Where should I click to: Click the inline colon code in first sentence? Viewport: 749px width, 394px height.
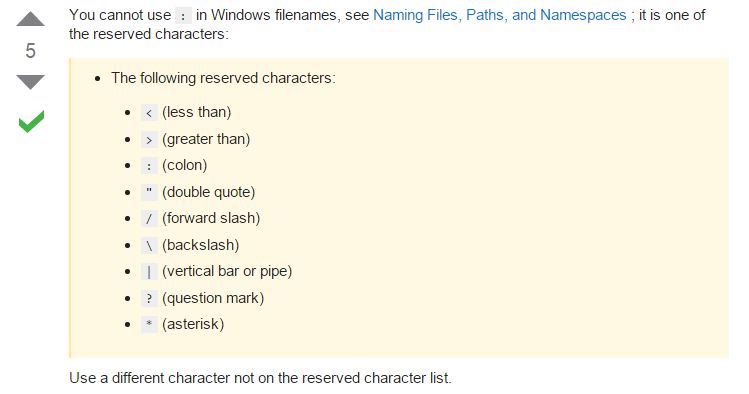[x=183, y=16]
